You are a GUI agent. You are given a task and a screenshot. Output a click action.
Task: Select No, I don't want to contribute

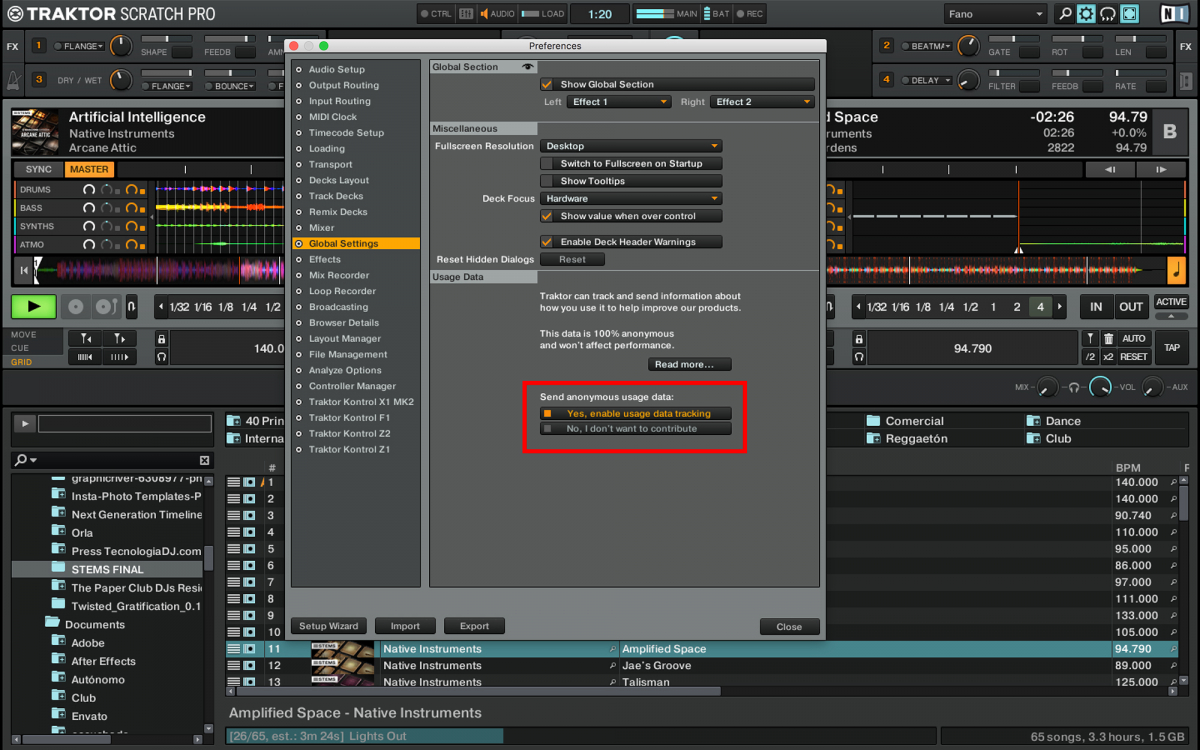click(x=635, y=429)
